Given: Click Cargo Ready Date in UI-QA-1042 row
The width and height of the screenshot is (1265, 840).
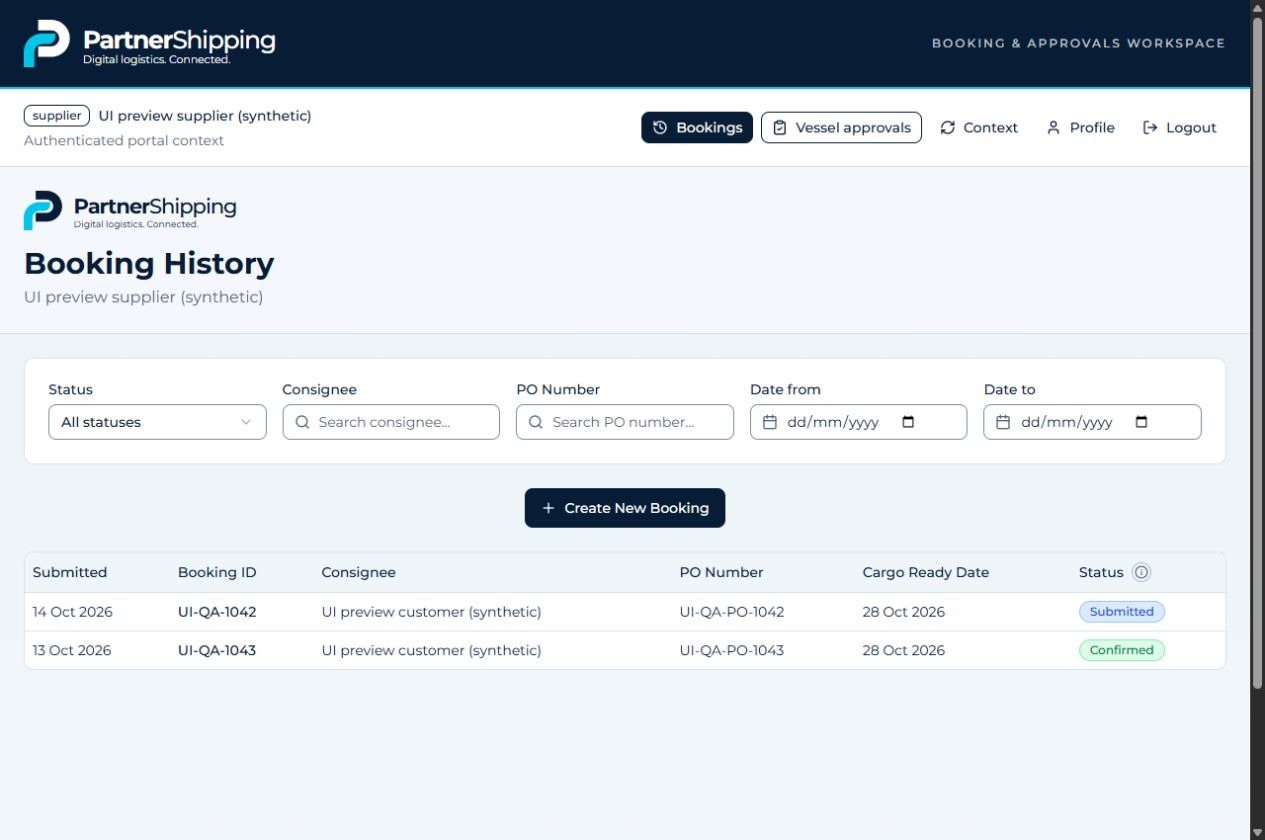Looking at the screenshot, I should coord(904,612).
